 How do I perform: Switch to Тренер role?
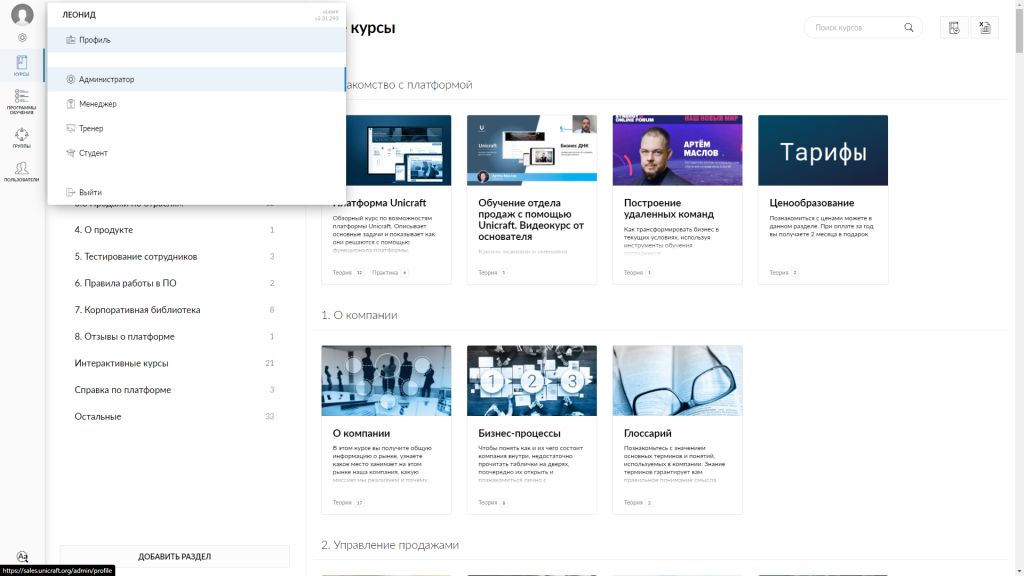tap(197, 128)
